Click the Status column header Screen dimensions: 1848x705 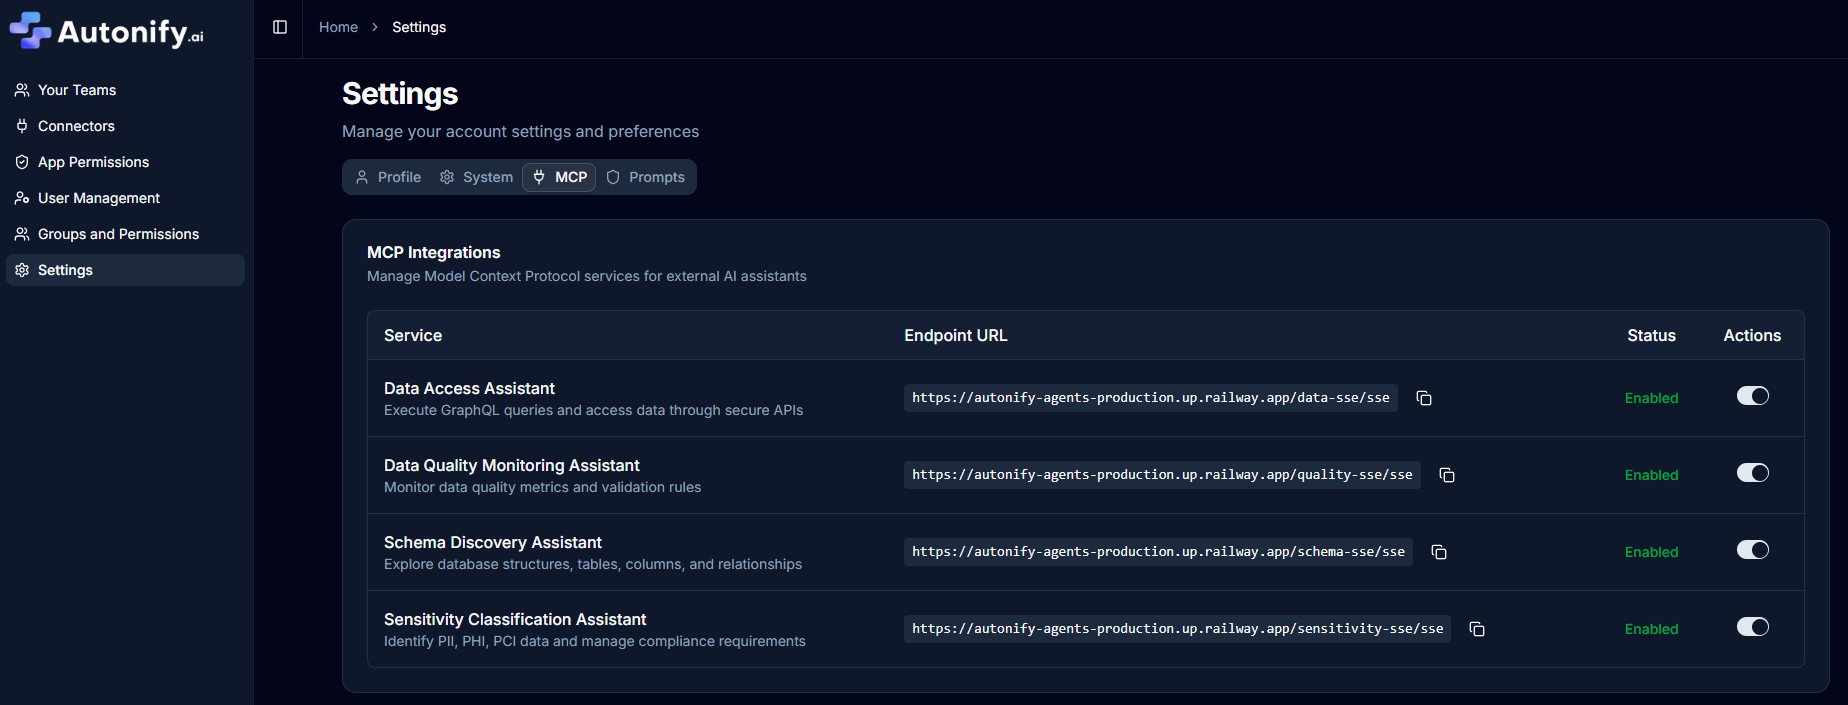coord(1651,335)
